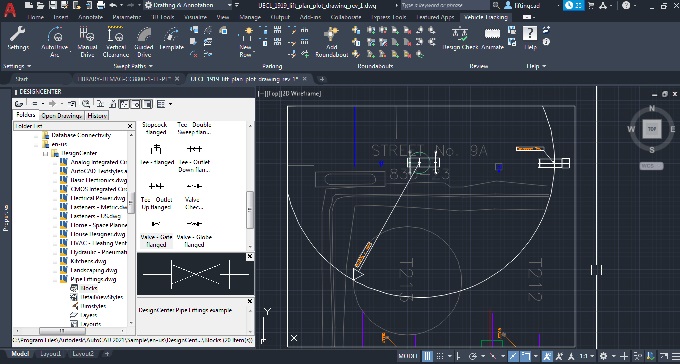The width and height of the screenshot is (680, 364).
Task: Select the Blocks item under Pipe Fittings
Action: click(x=88, y=288)
